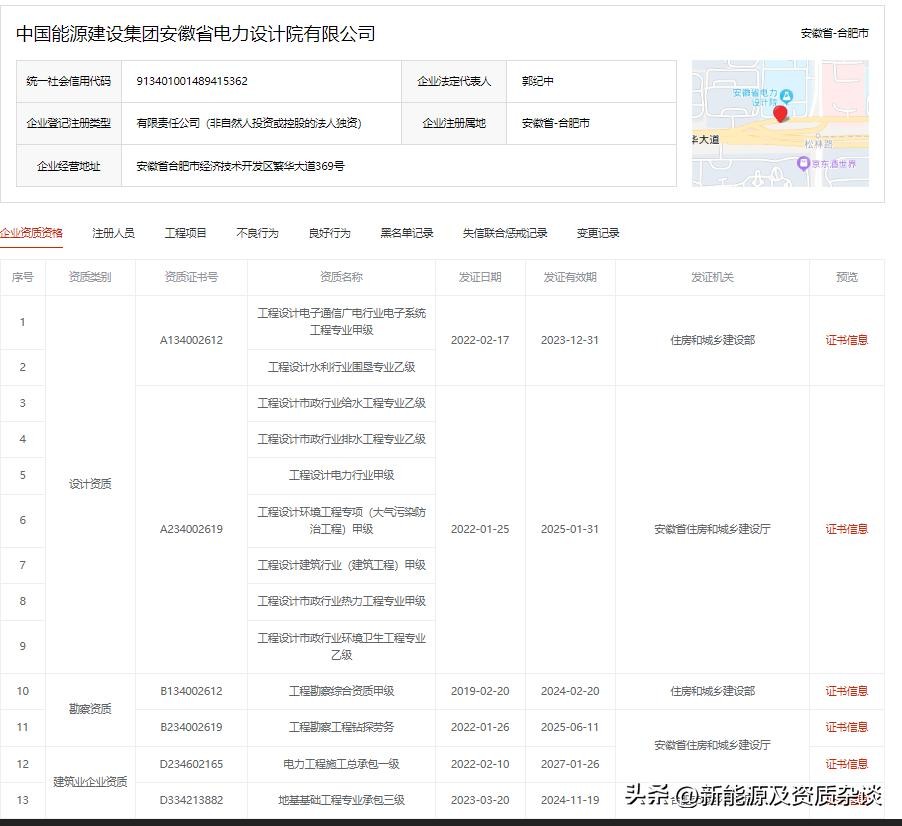
Task: View the 黑名单记录 tab
Action: click(x=406, y=233)
